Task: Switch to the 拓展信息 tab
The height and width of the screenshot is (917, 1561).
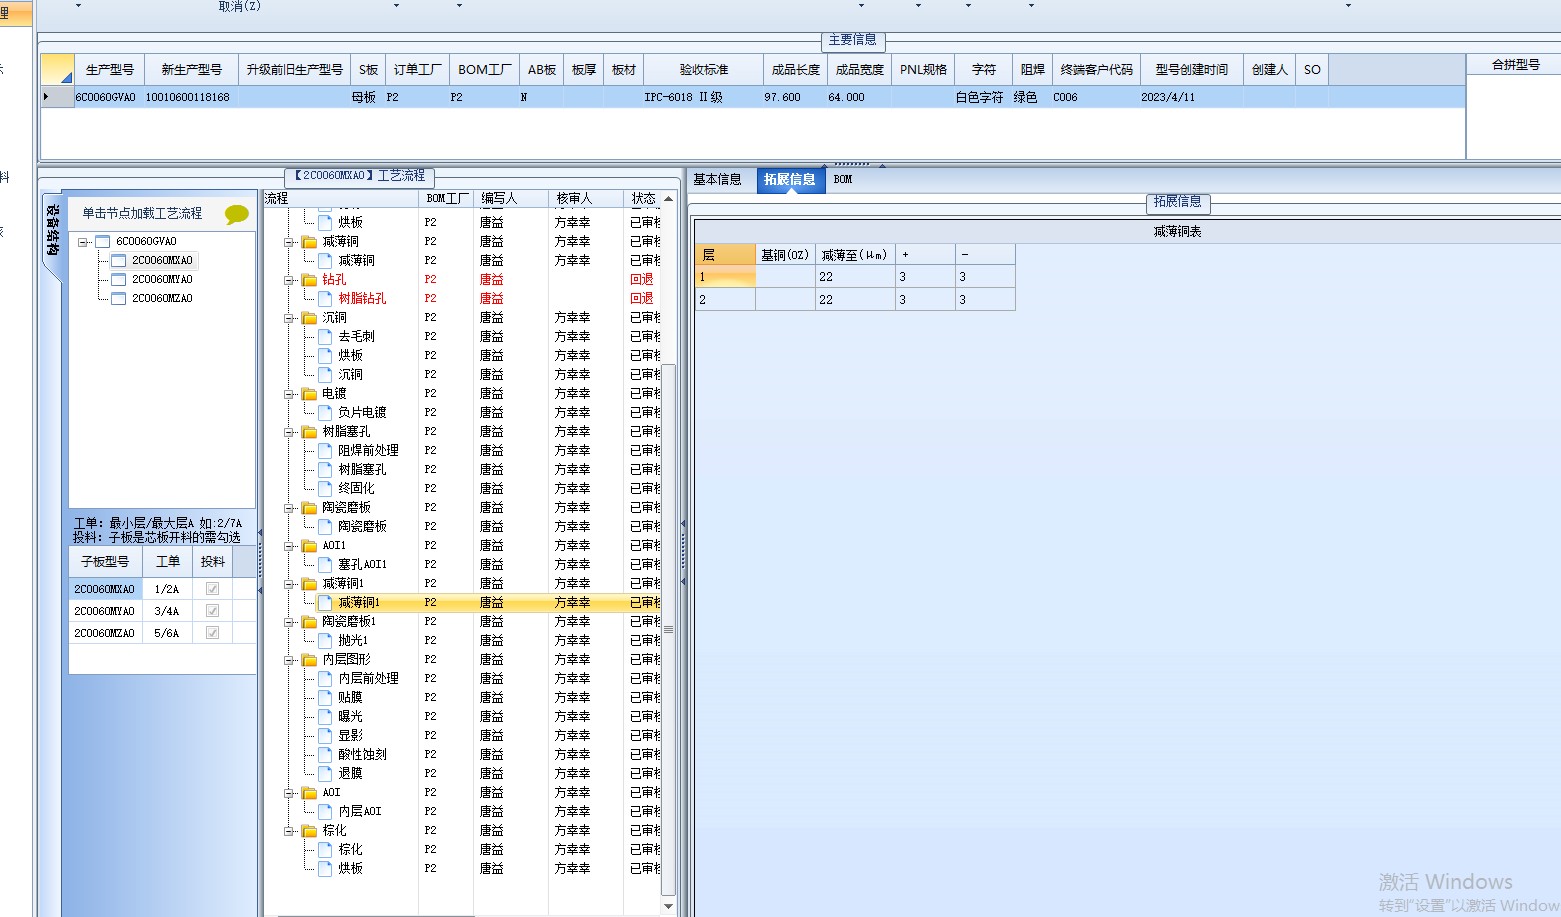Action: point(790,180)
